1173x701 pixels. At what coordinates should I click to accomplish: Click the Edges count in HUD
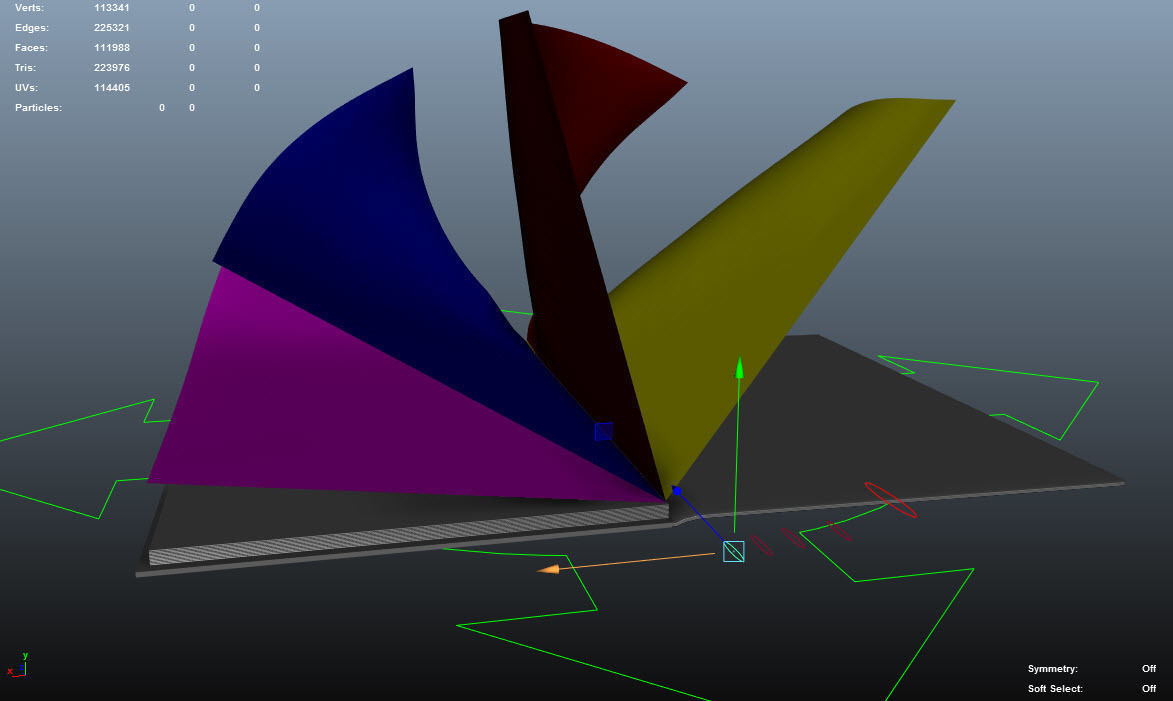coord(111,28)
